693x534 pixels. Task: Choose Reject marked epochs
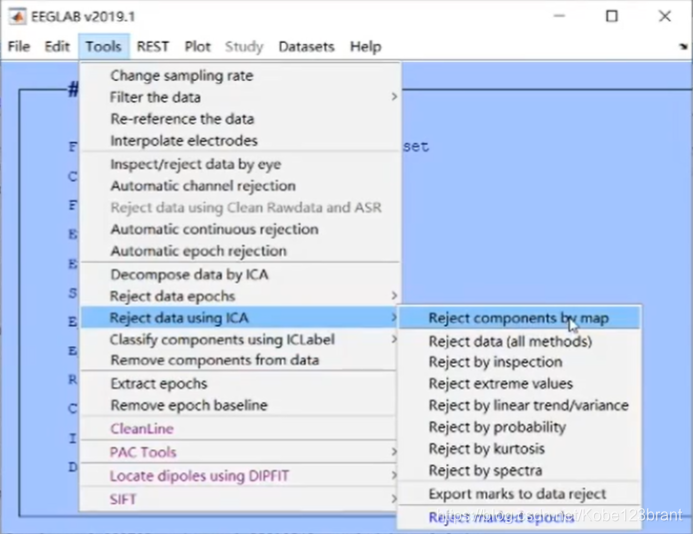[519, 517]
